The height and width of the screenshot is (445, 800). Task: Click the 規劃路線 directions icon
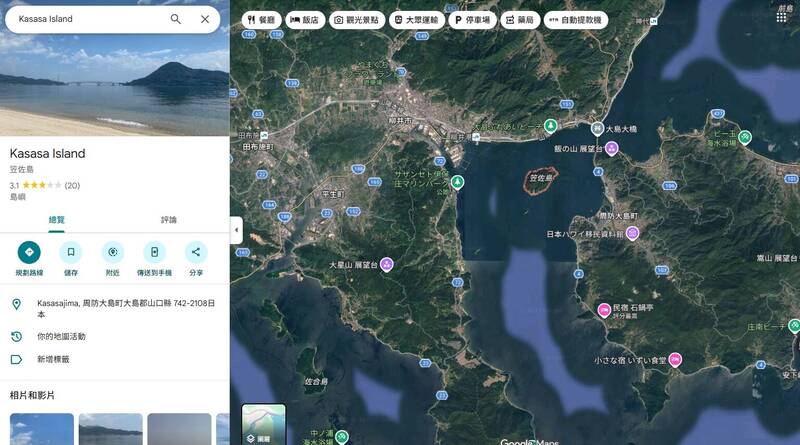click(29, 252)
